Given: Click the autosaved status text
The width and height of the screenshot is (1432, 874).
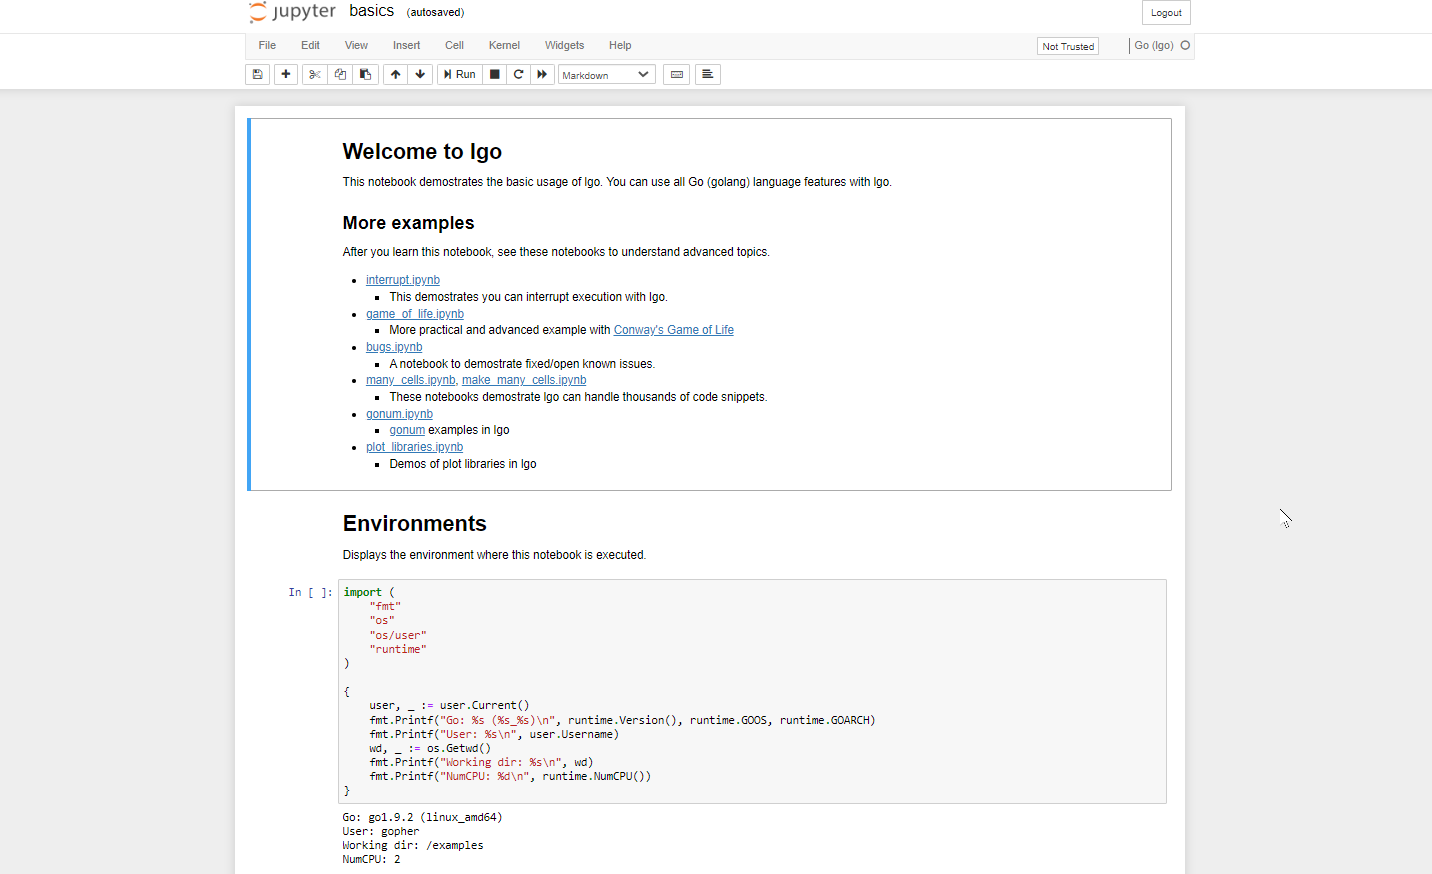Looking at the screenshot, I should pyautogui.click(x=435, y=12).
